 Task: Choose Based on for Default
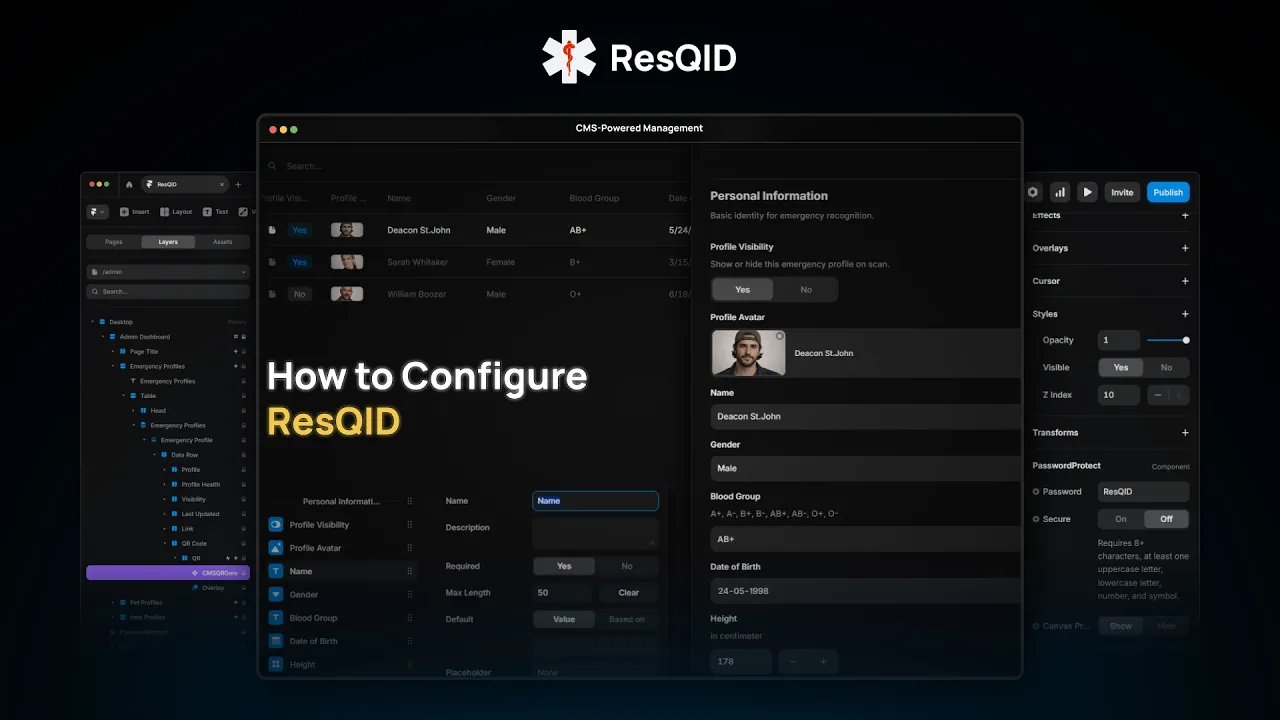[x=627, y=619]
